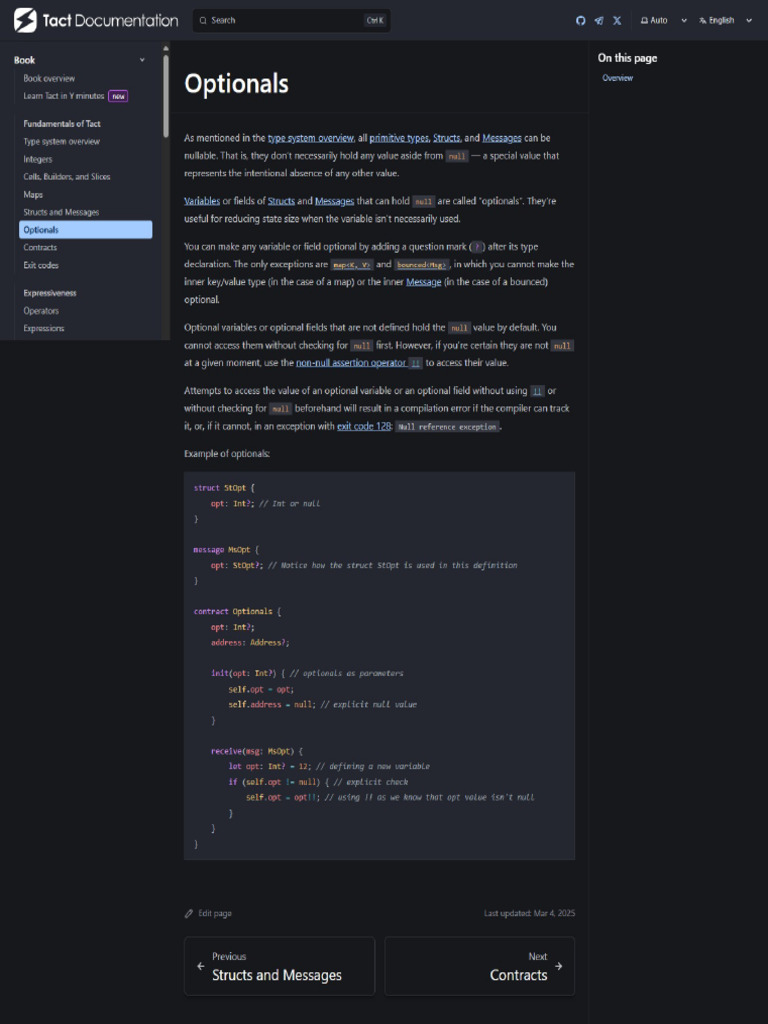Go to Exit codes sidebar item

tap(41, 265)
